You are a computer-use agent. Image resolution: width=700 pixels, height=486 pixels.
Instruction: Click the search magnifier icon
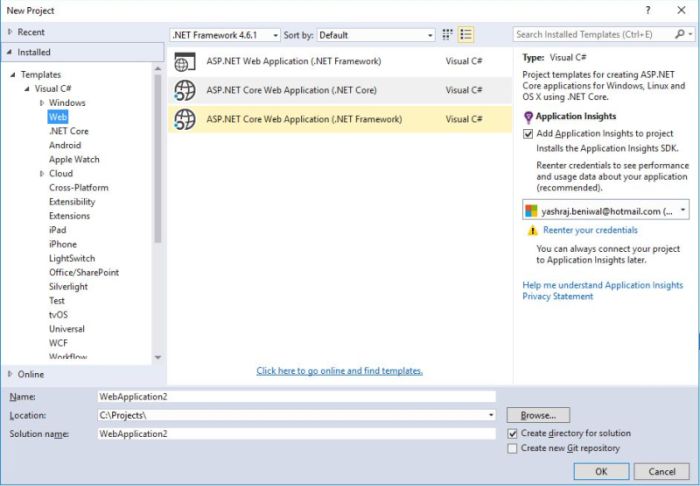click(679, 34)
